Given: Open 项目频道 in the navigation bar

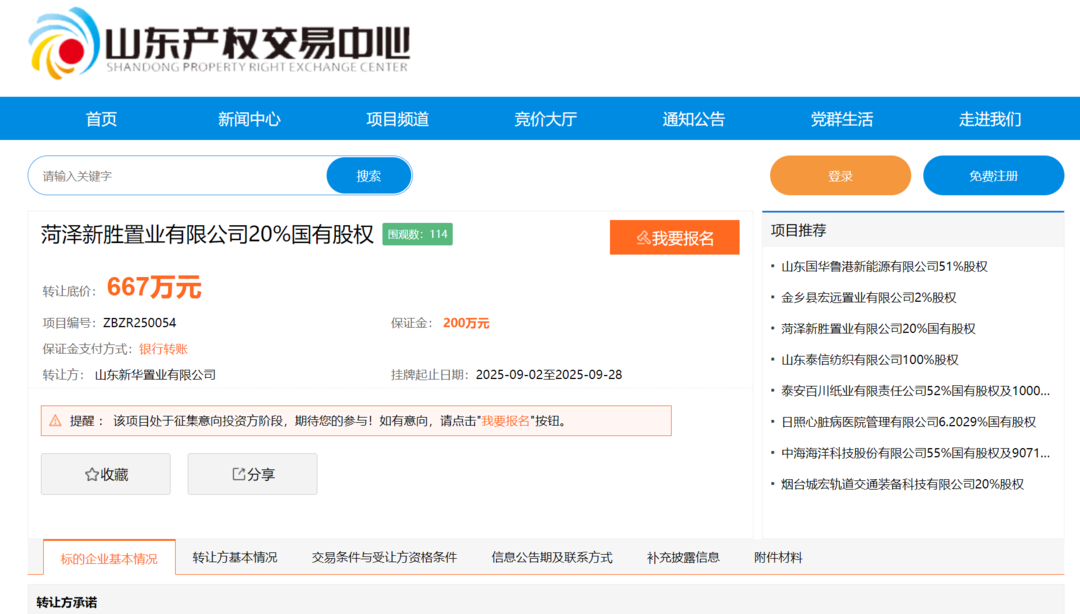Looking at the screenshot, I should click(x=397, y=119).
